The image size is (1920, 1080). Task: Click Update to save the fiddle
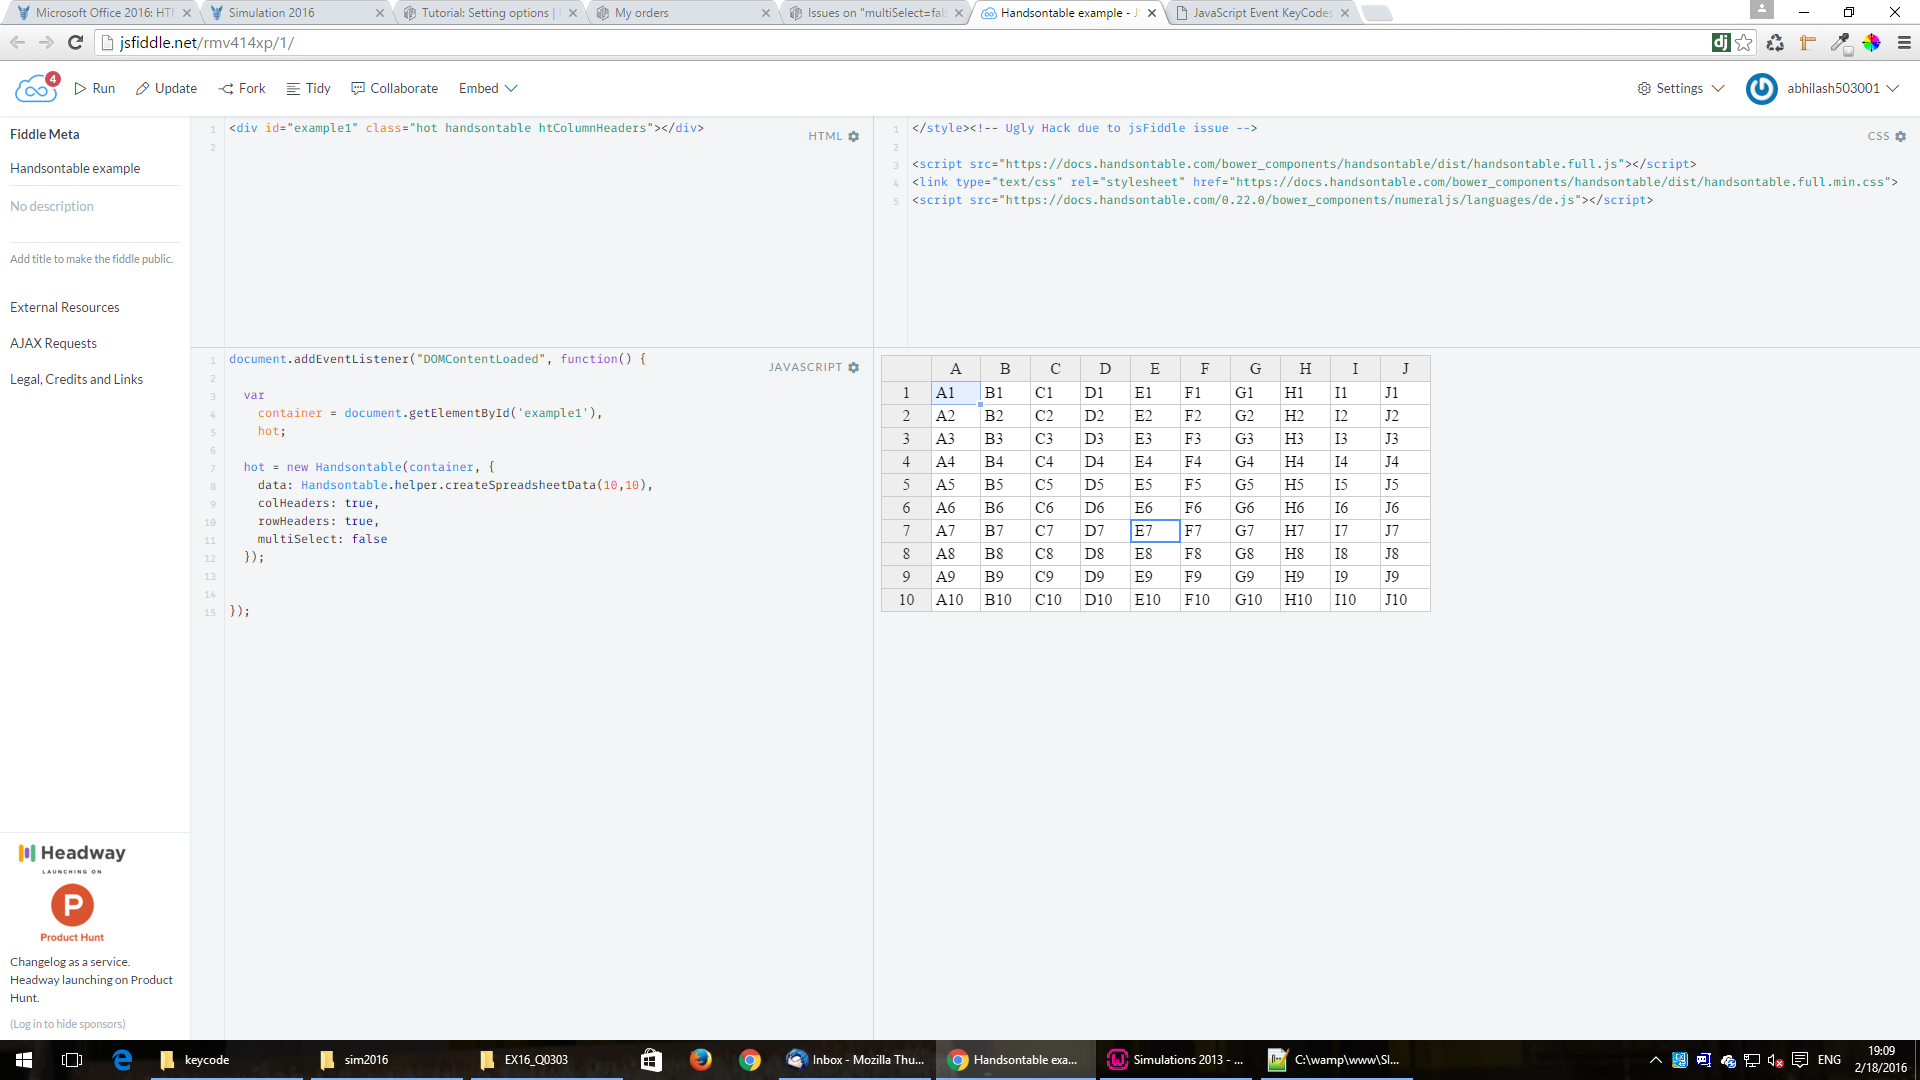pos(166,88)
